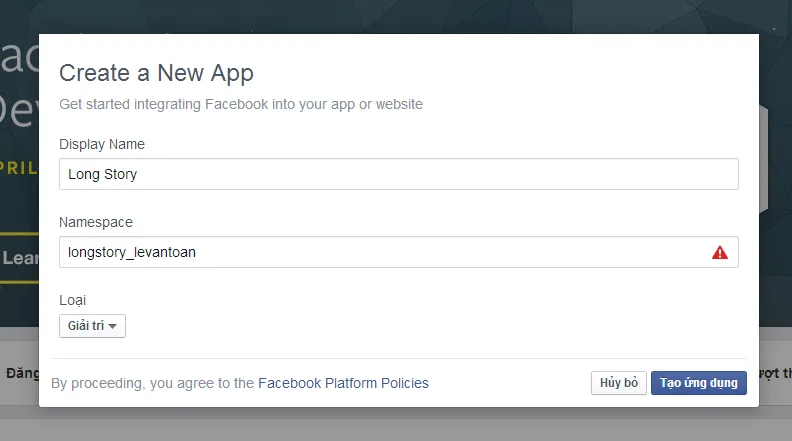Click the Namespace label

pyautogui.click(x=96, y=222)
